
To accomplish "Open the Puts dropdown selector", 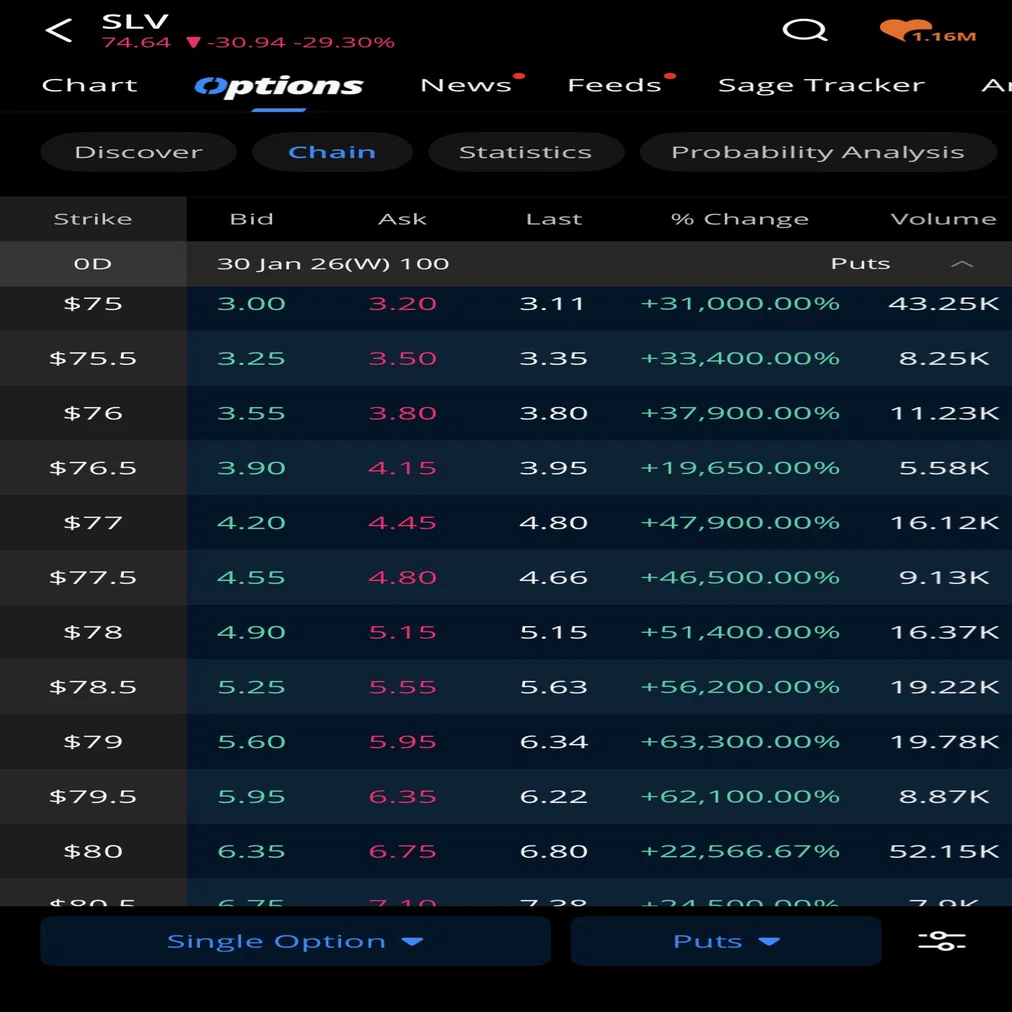I will [726, 941].
